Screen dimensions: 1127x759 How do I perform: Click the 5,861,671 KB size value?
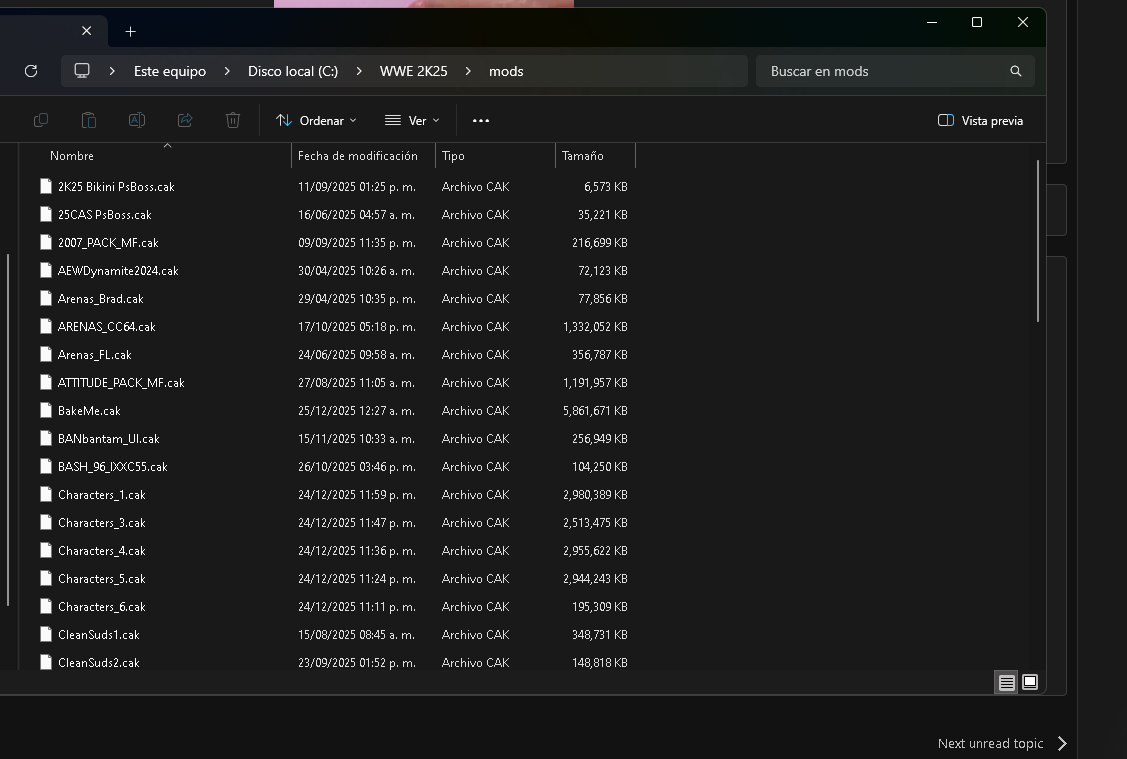[595, 410]
